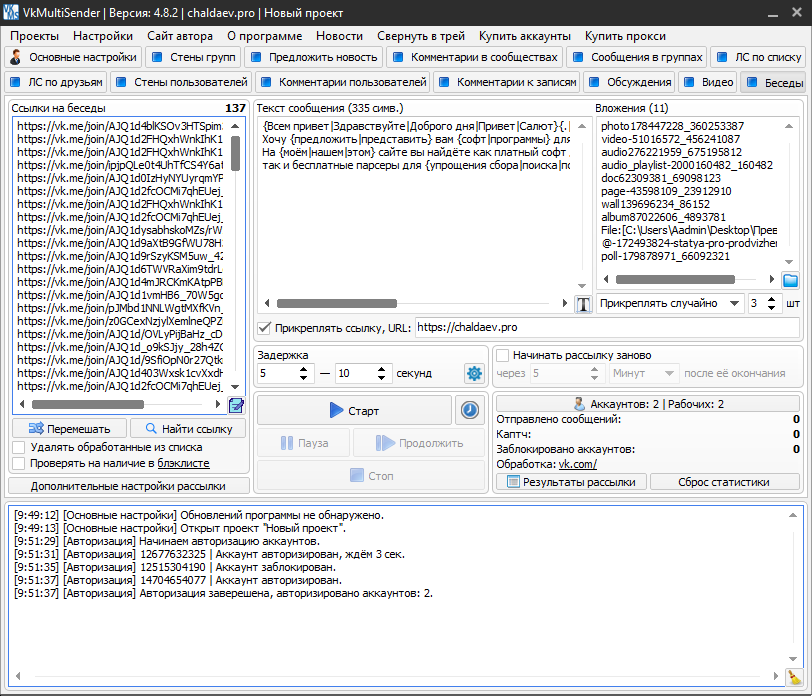This screenshot has width=812, height=696.
Task: Click the message text horizontal scrollbar thumb
Action: point(337,303)
